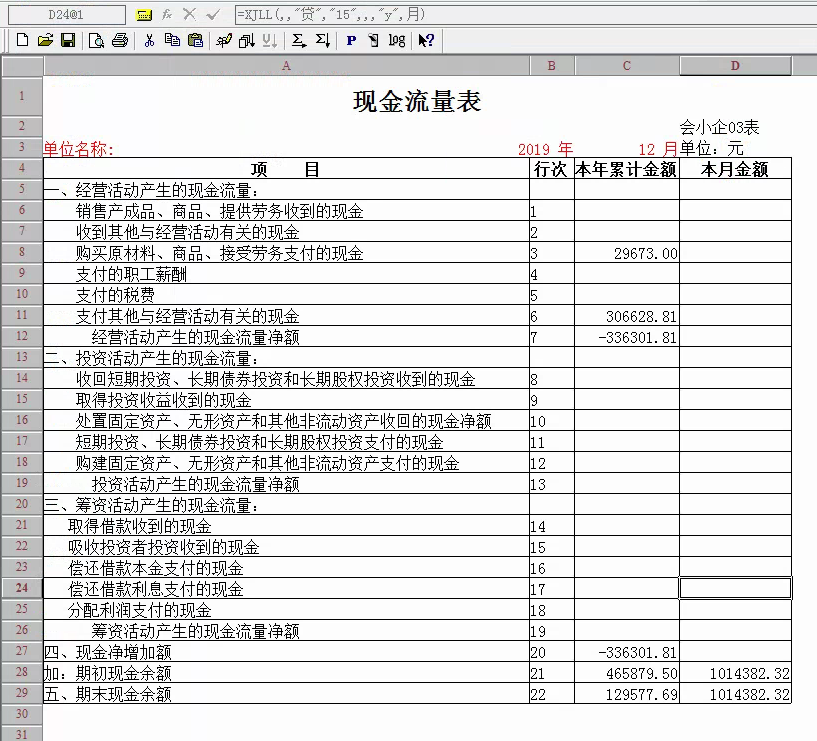Click stacked pages with down-arrow icon
Image resolution: width=817 pixels, height=741 pixels.
click(246, 40)
